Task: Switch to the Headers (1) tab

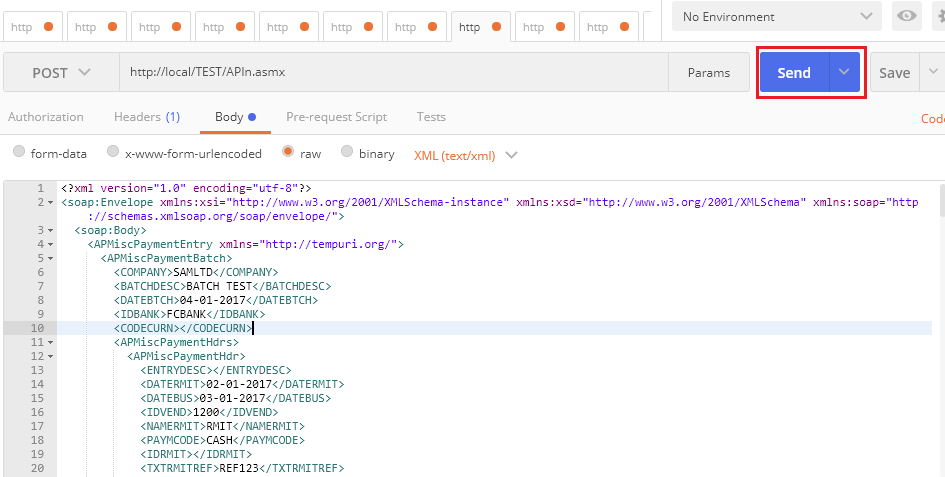Action: (147, 117)
